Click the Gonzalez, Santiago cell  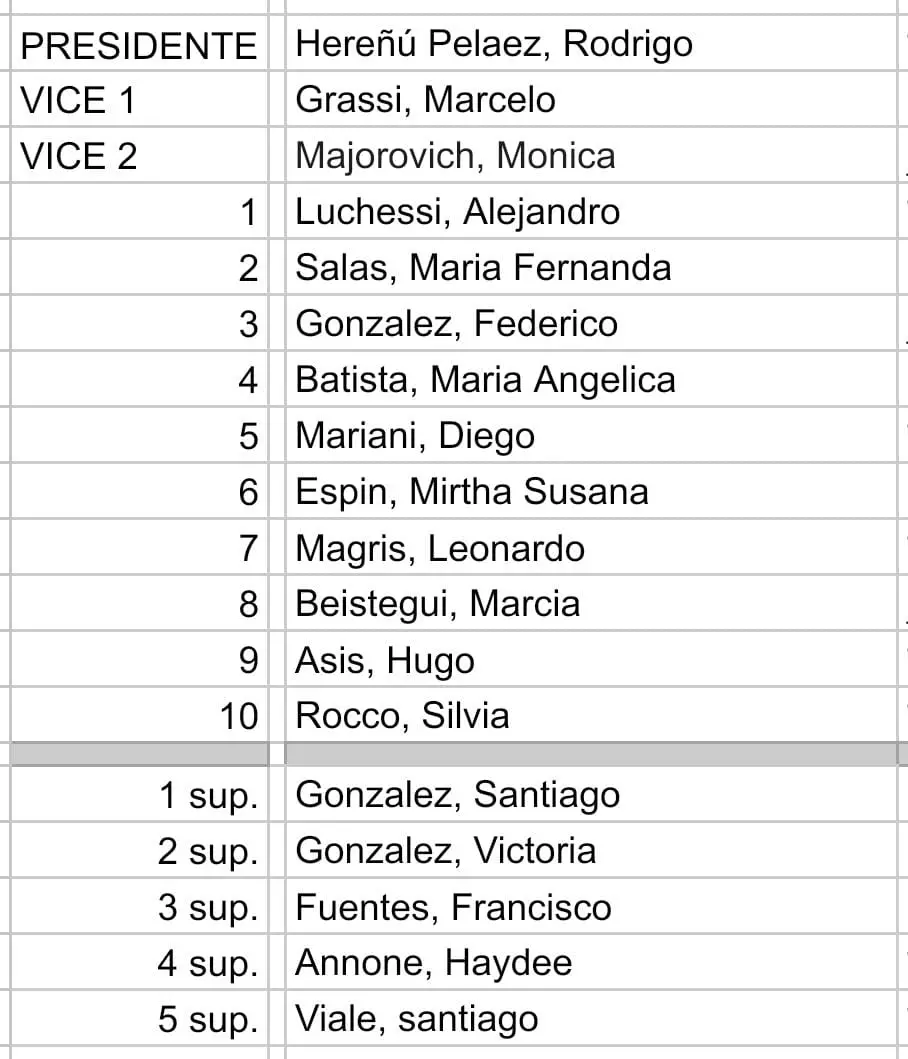[x=458, y=795]
